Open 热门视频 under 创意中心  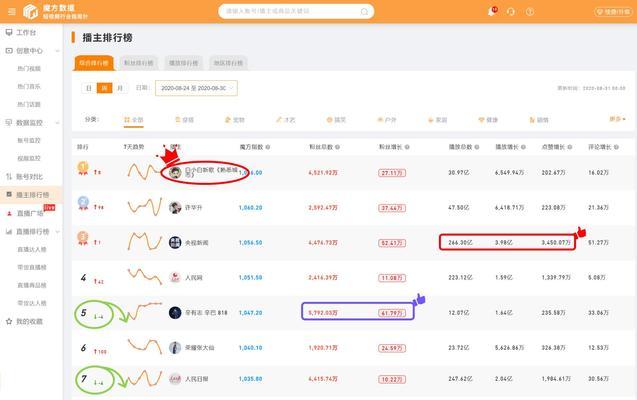click(29, 69)
